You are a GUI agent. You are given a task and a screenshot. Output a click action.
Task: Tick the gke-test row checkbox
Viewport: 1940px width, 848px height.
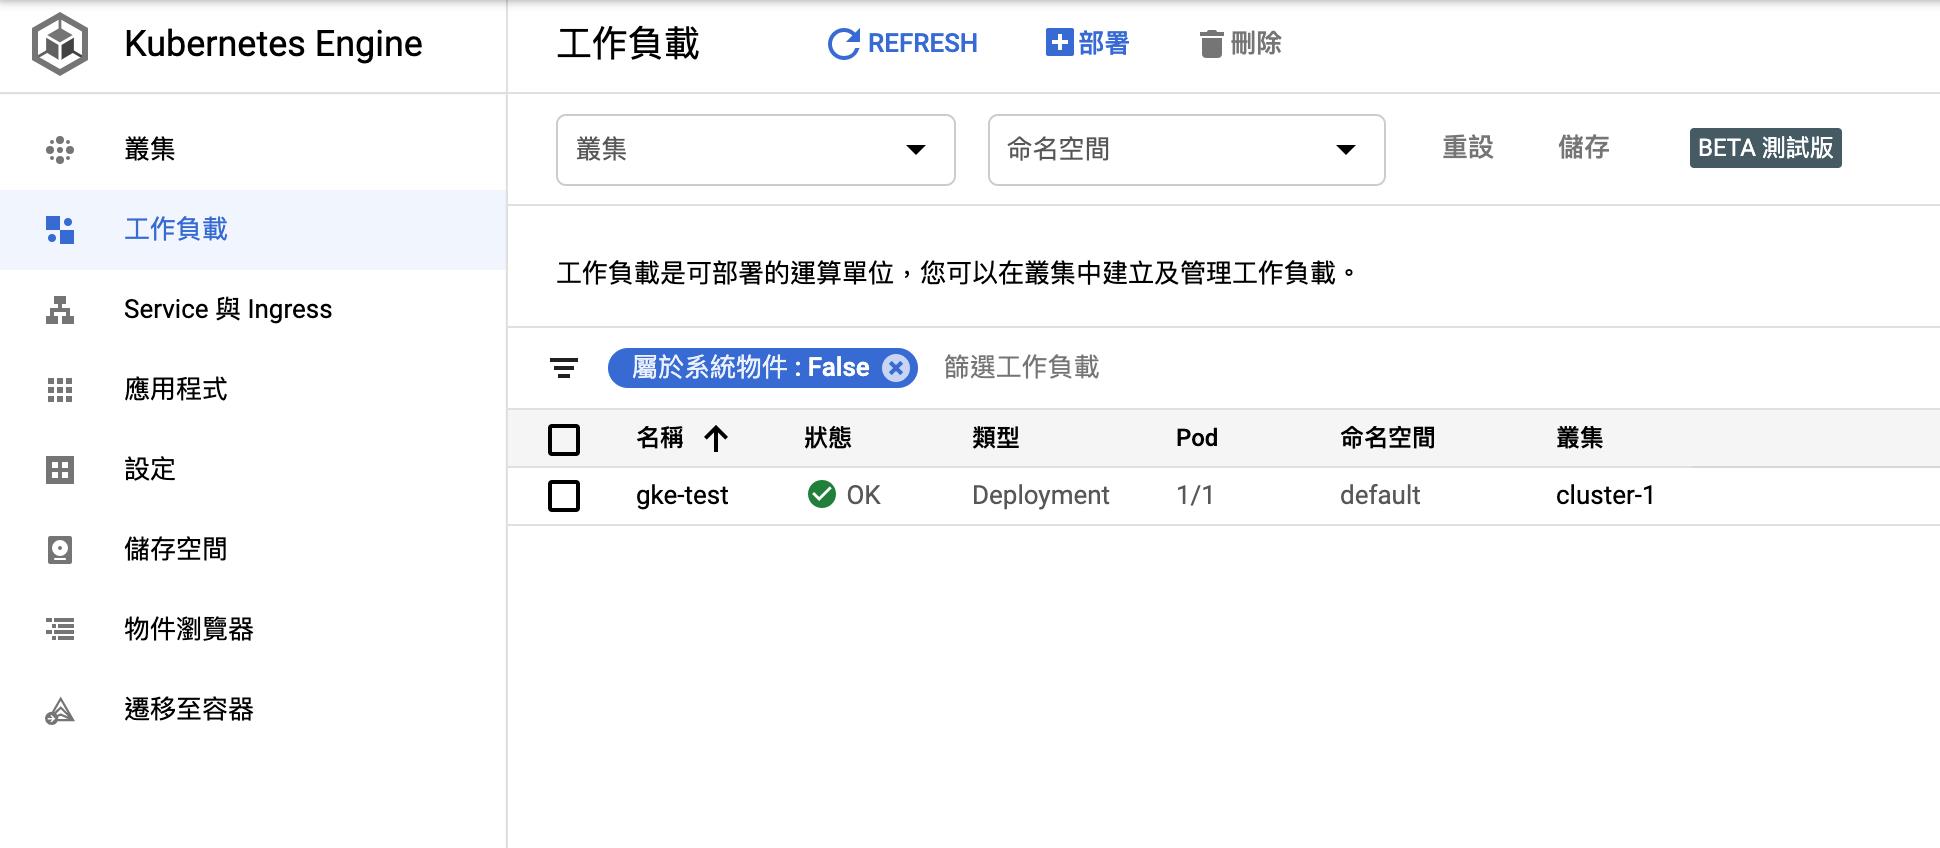564,495
